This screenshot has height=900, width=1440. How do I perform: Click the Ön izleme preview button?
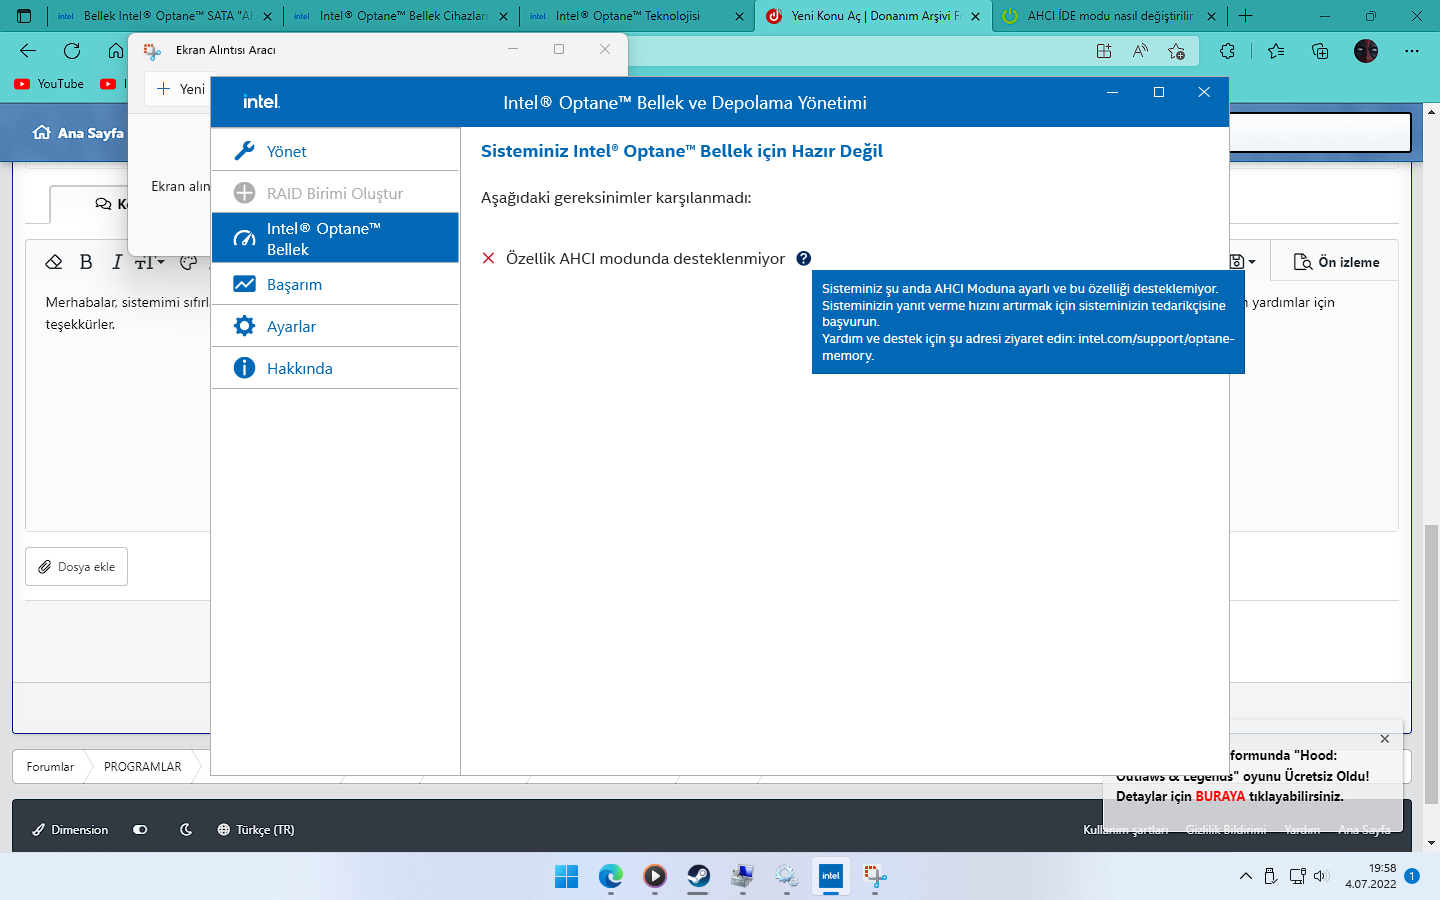point(1336,262)
